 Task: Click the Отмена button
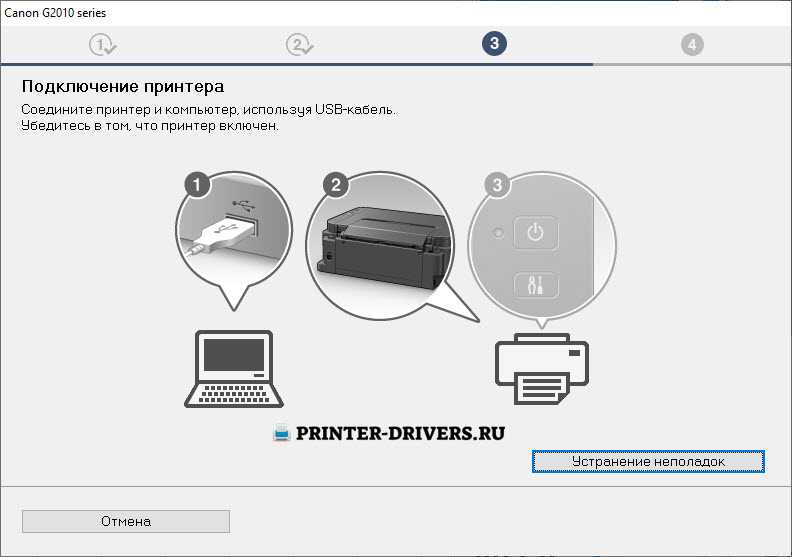126,521
